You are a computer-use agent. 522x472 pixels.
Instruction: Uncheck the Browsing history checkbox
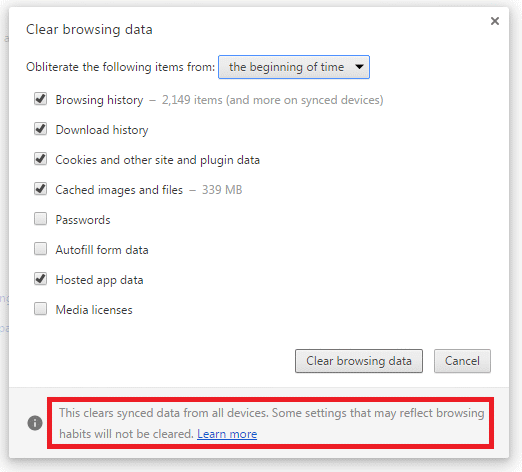40,99
